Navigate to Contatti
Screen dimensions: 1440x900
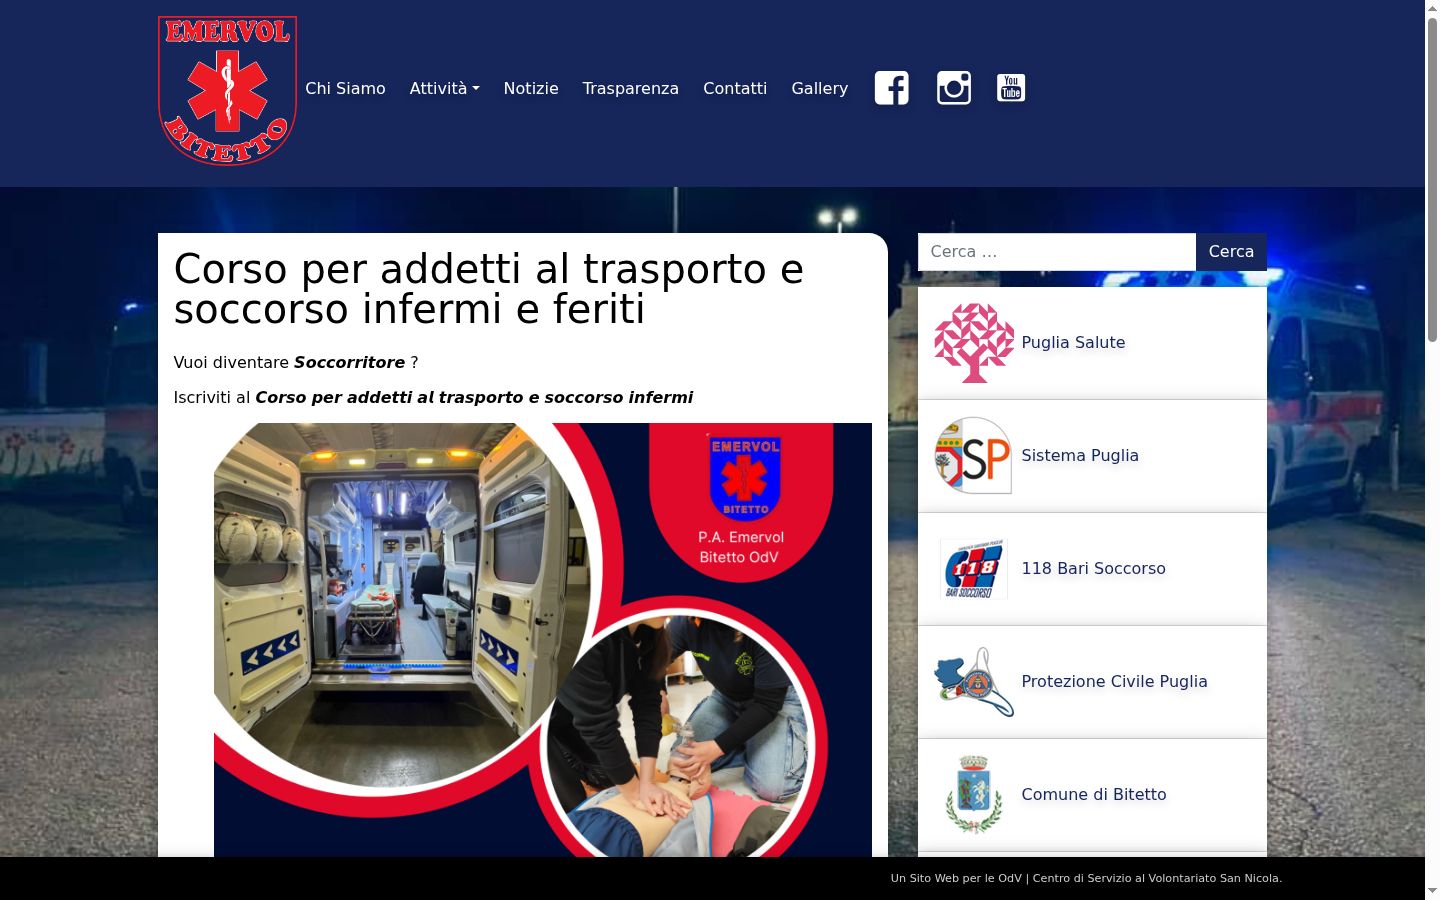[x=735, y=88]
